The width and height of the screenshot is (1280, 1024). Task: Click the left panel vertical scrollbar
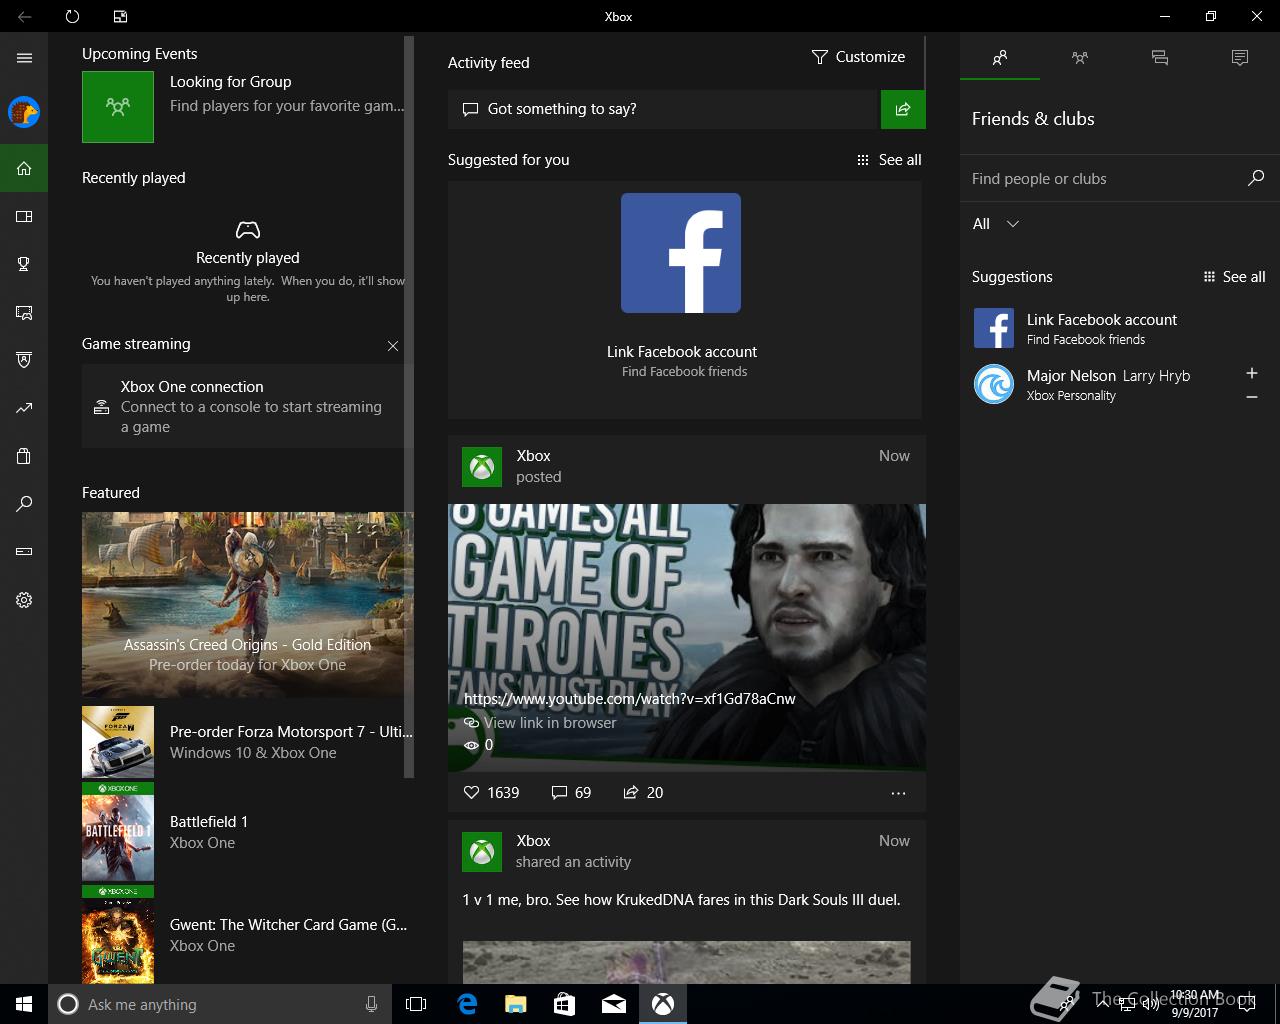click(408, 405)
